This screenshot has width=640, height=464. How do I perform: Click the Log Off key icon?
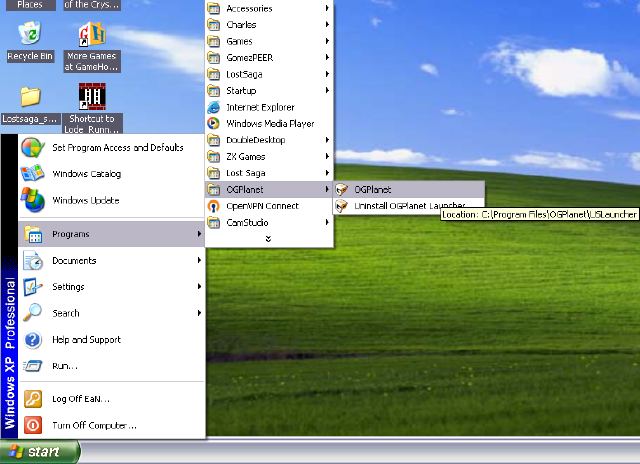33,399
